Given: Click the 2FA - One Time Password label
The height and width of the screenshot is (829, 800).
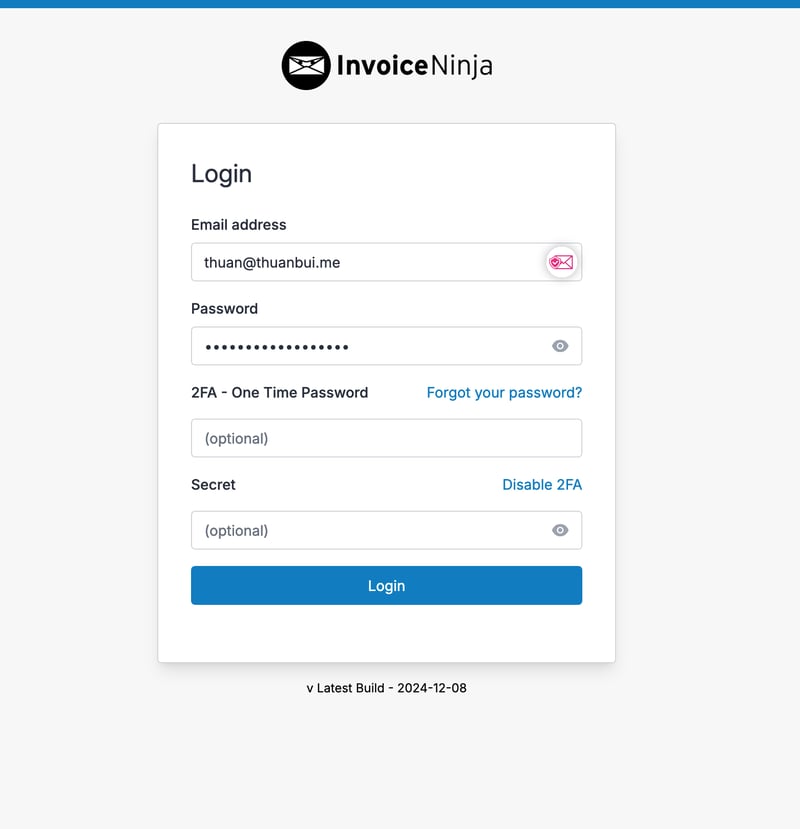Looking at the screenshot, I should click(x=279, y=393).
